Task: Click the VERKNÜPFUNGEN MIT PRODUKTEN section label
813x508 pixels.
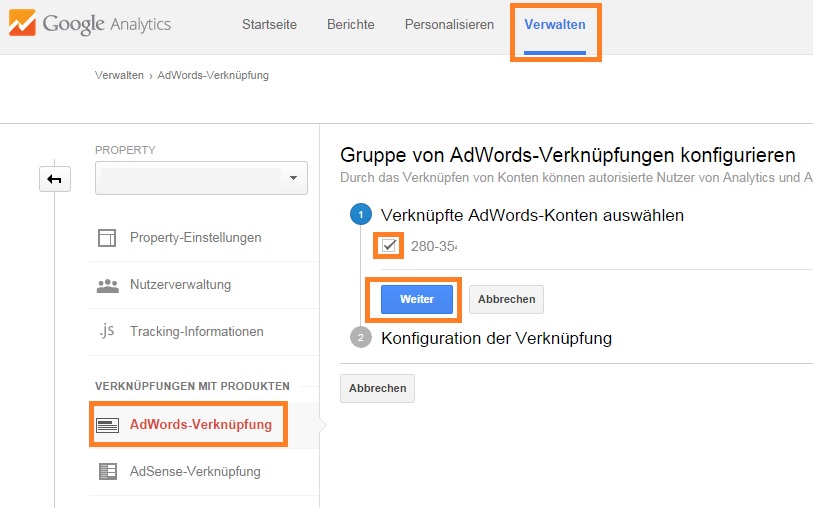Action: (192, 386)
